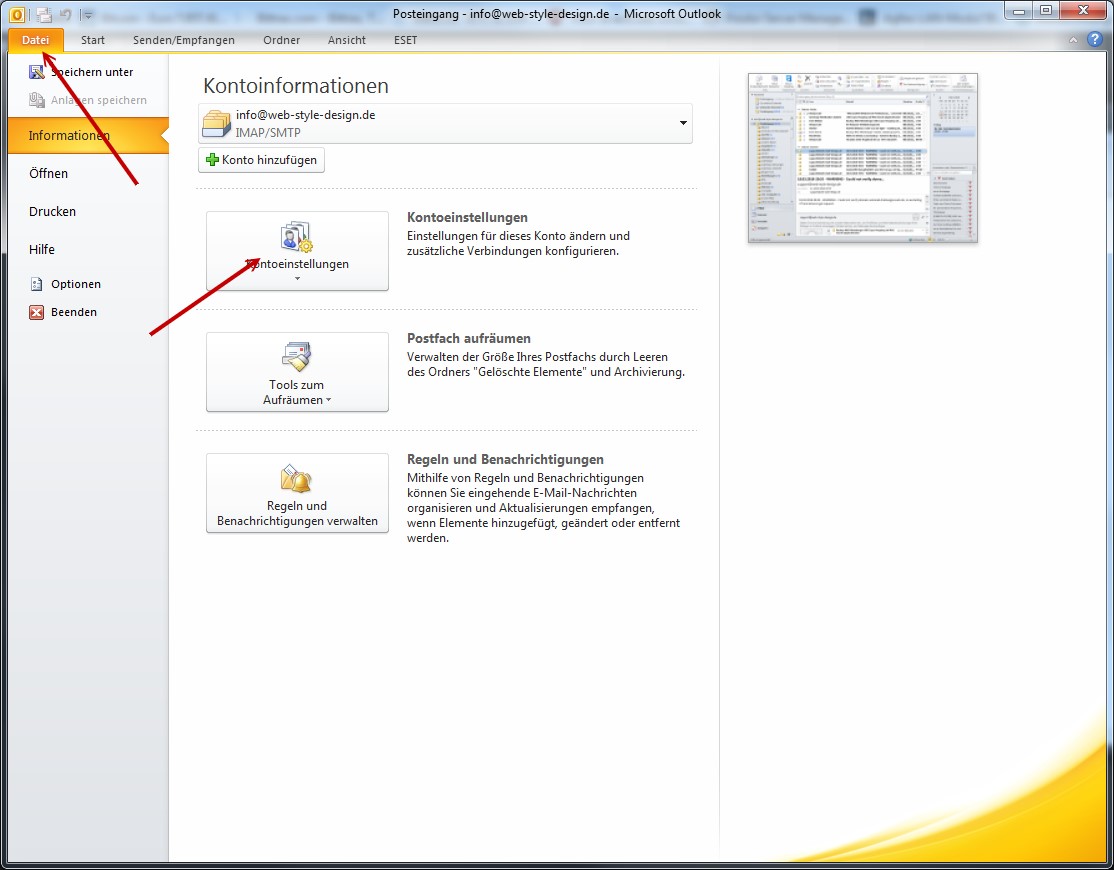Switch to the Datei tab

click(x=36, y=40)
